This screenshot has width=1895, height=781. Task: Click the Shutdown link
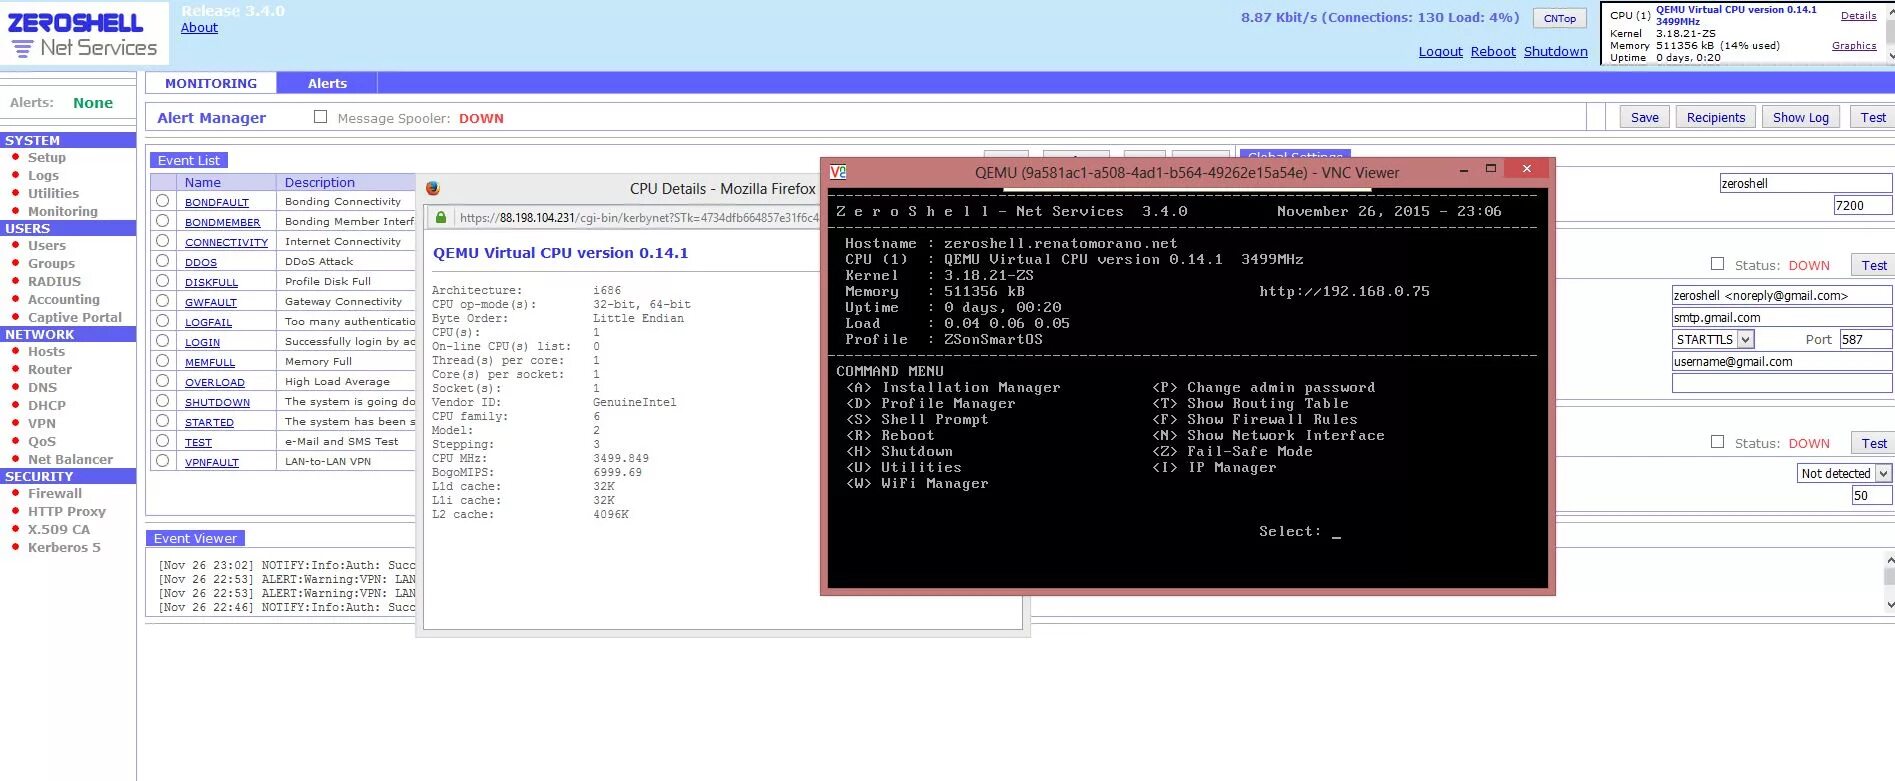(1555, 51)
